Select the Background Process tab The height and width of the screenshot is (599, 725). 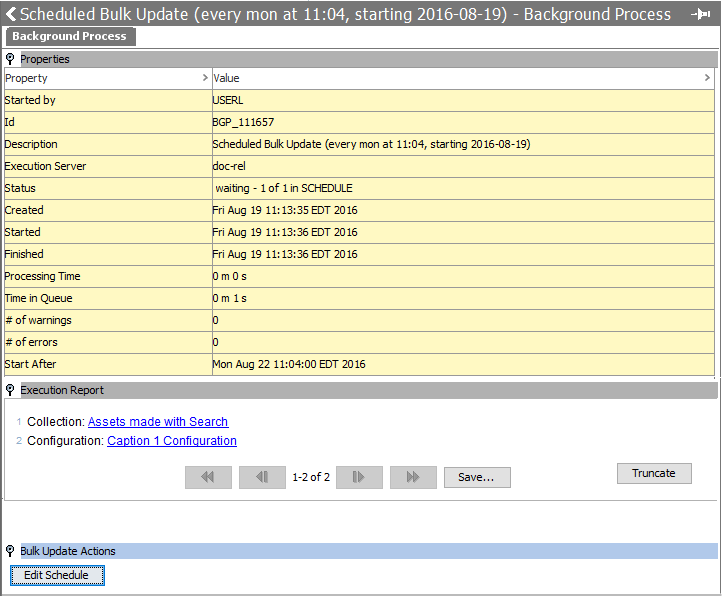pyautogui.click(x=71, y=37)
